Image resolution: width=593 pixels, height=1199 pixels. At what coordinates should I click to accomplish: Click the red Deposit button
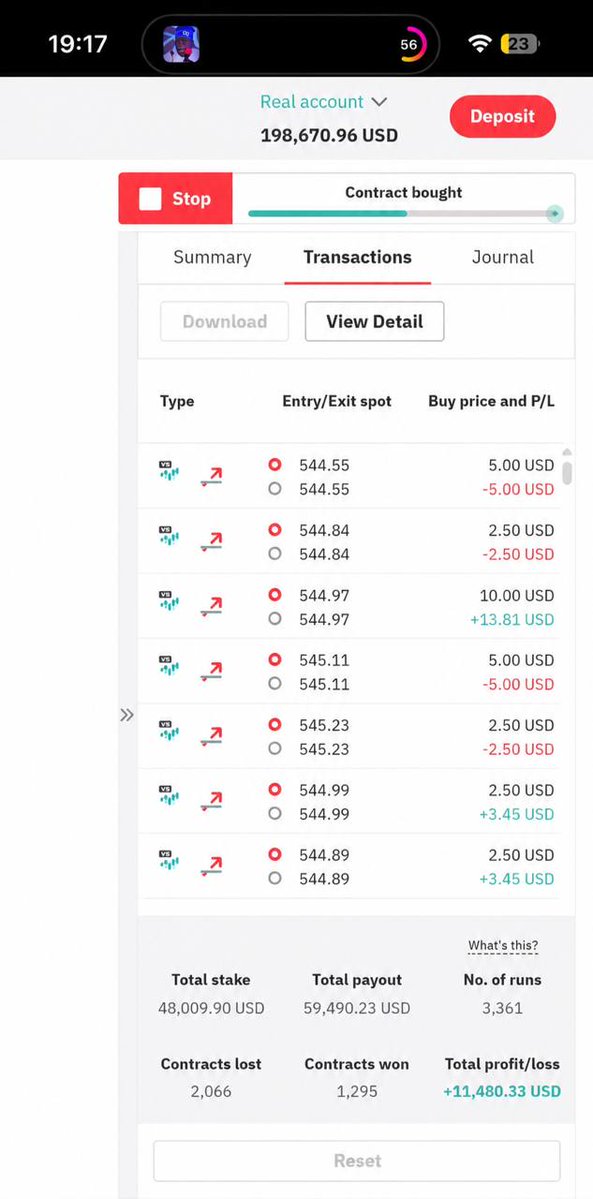pos(502,116)
